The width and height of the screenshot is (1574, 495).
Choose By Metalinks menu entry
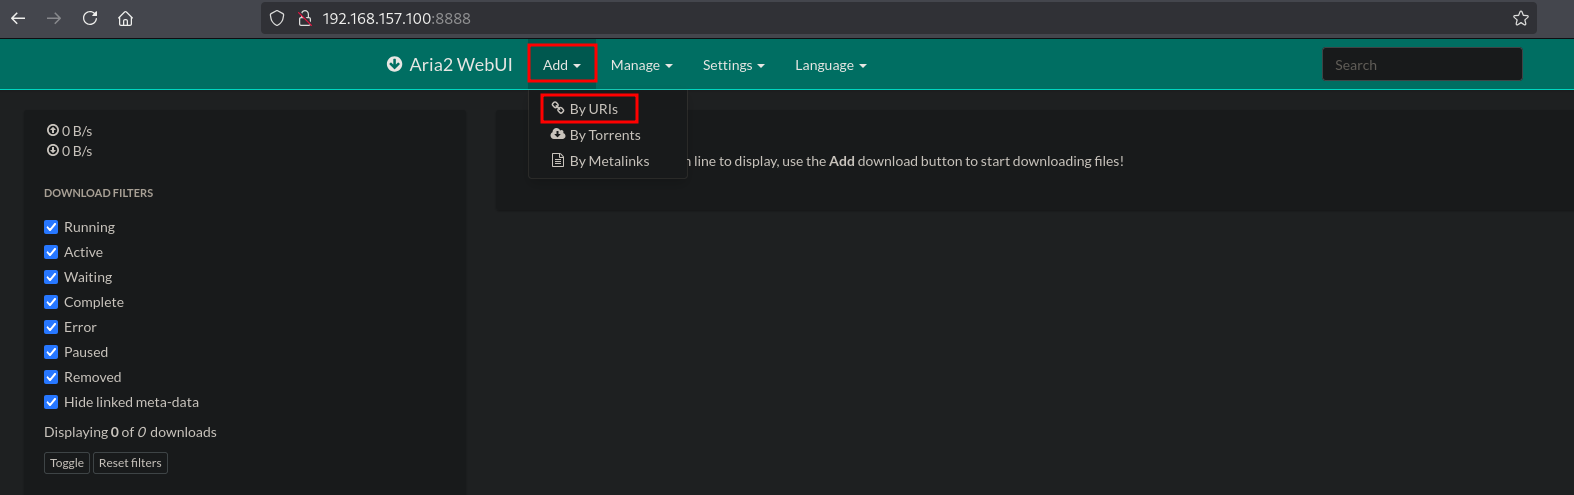point(609,161)
